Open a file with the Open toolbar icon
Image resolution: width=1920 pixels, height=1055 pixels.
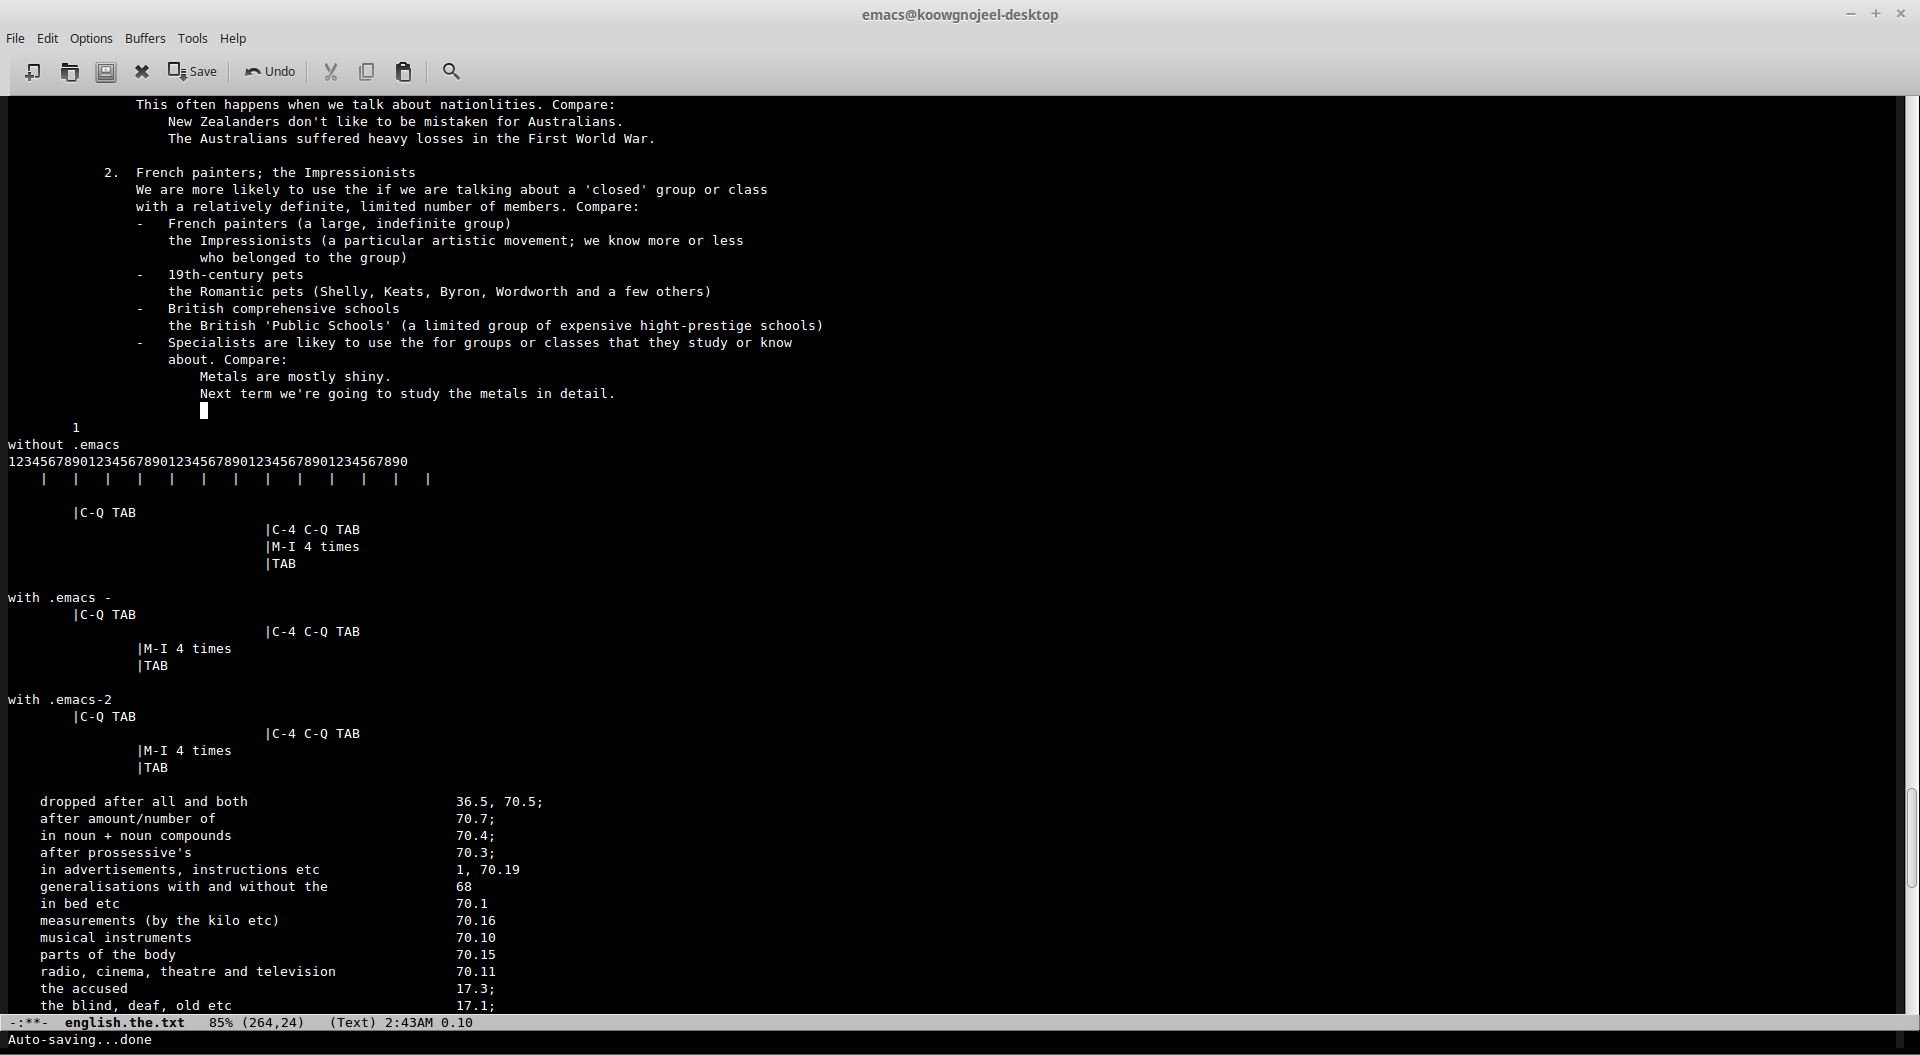point(69,71)
